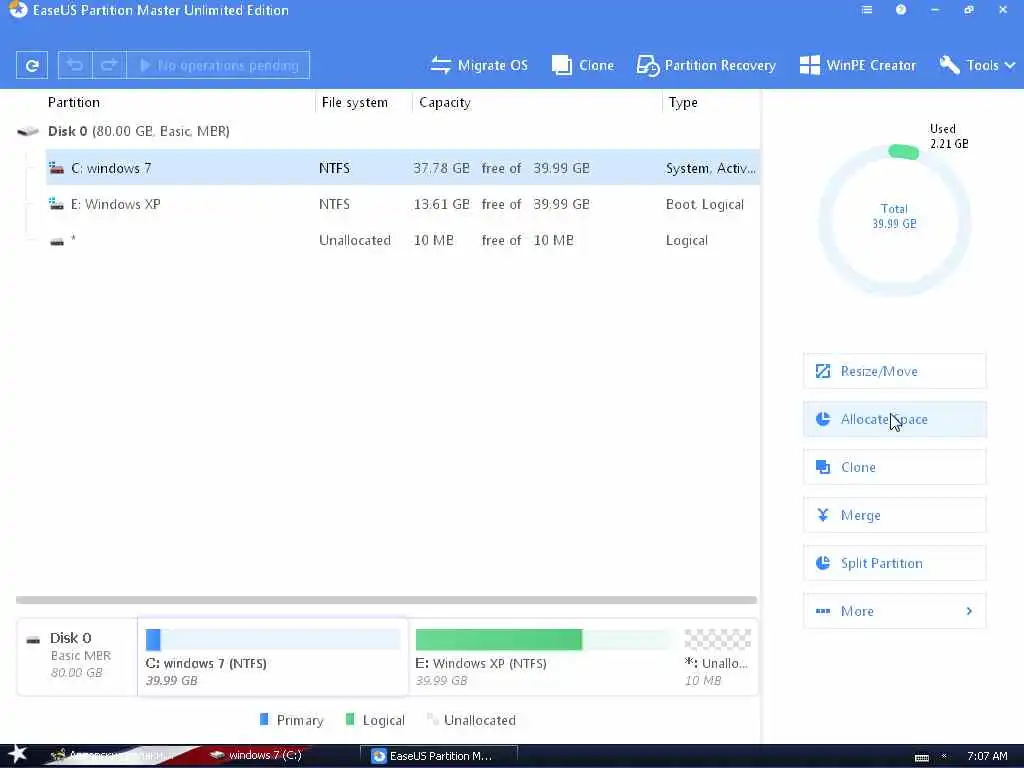The width and height of the screenshot is (1024, 768).
Task: Open the help question mark icon
Action: (x=901, y=10)
